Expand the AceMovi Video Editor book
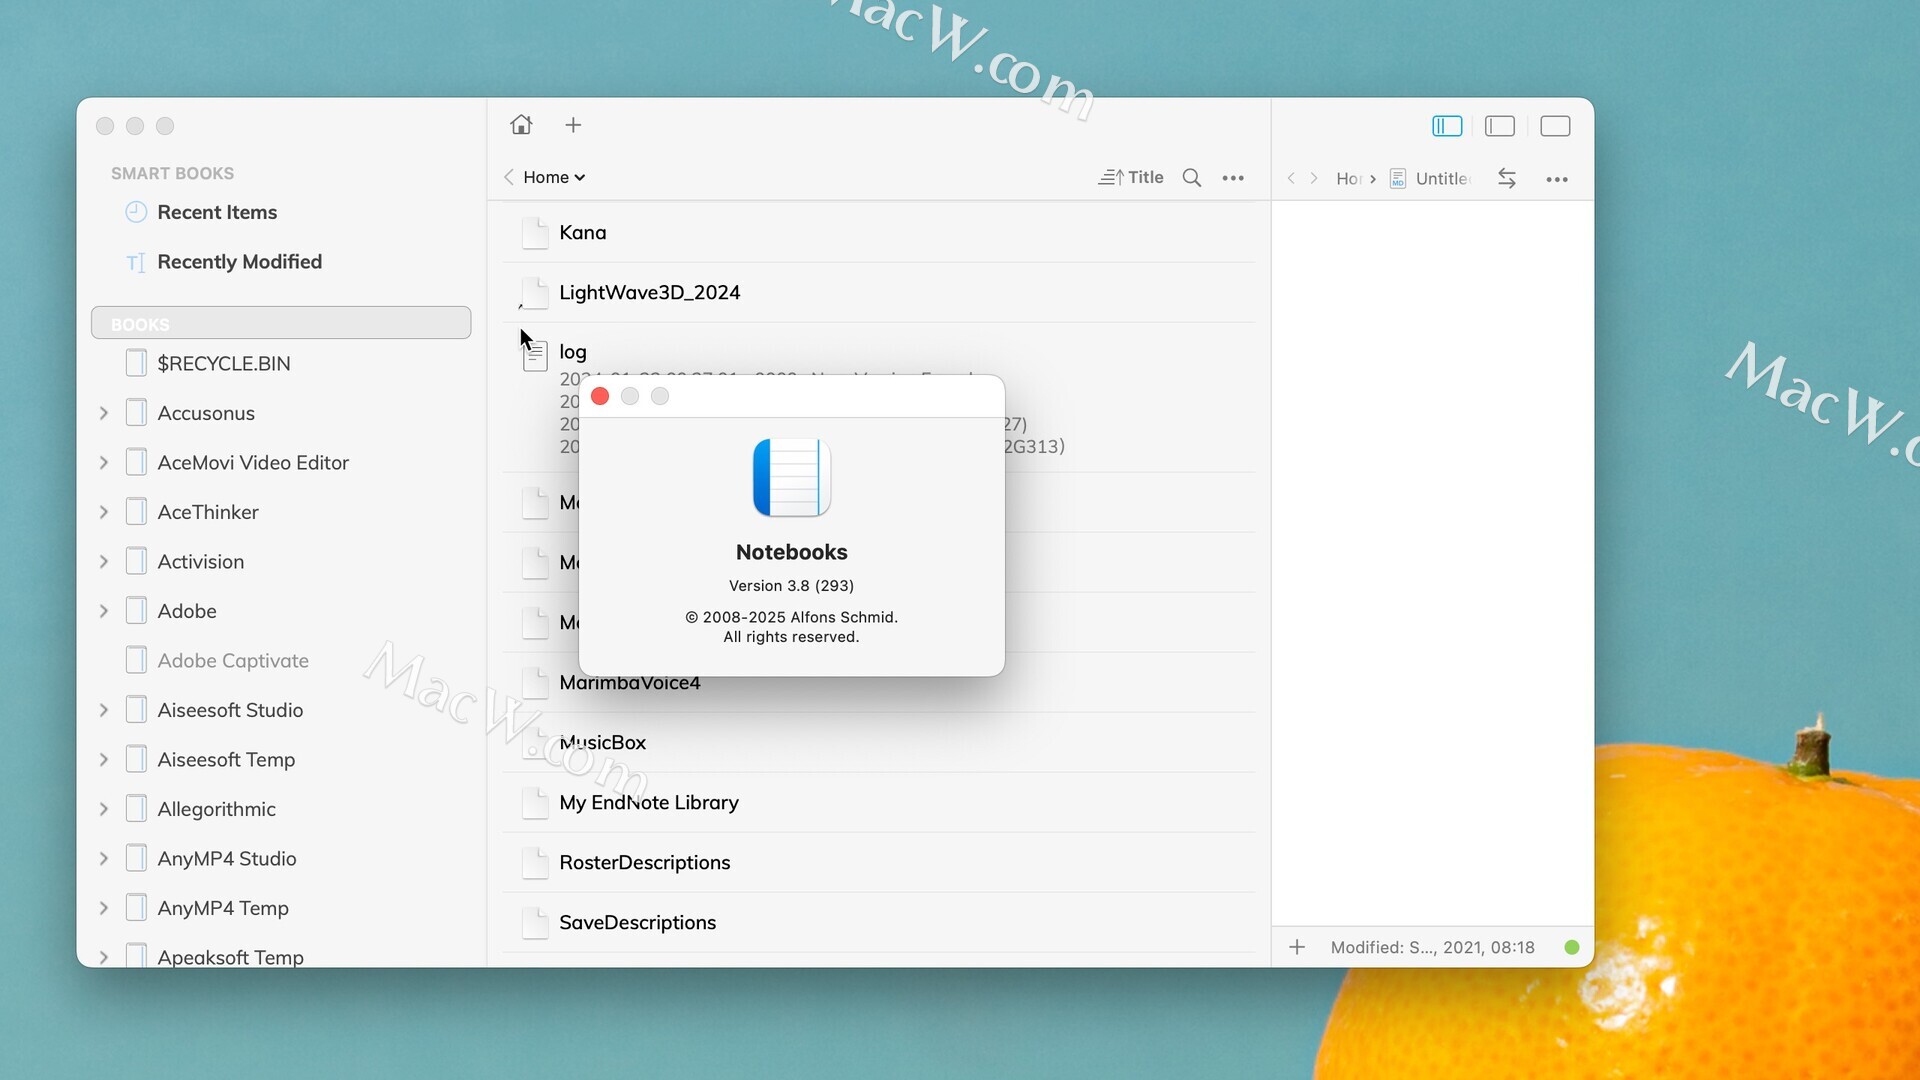This screenshot has width=1920, height=1080. 104,462
